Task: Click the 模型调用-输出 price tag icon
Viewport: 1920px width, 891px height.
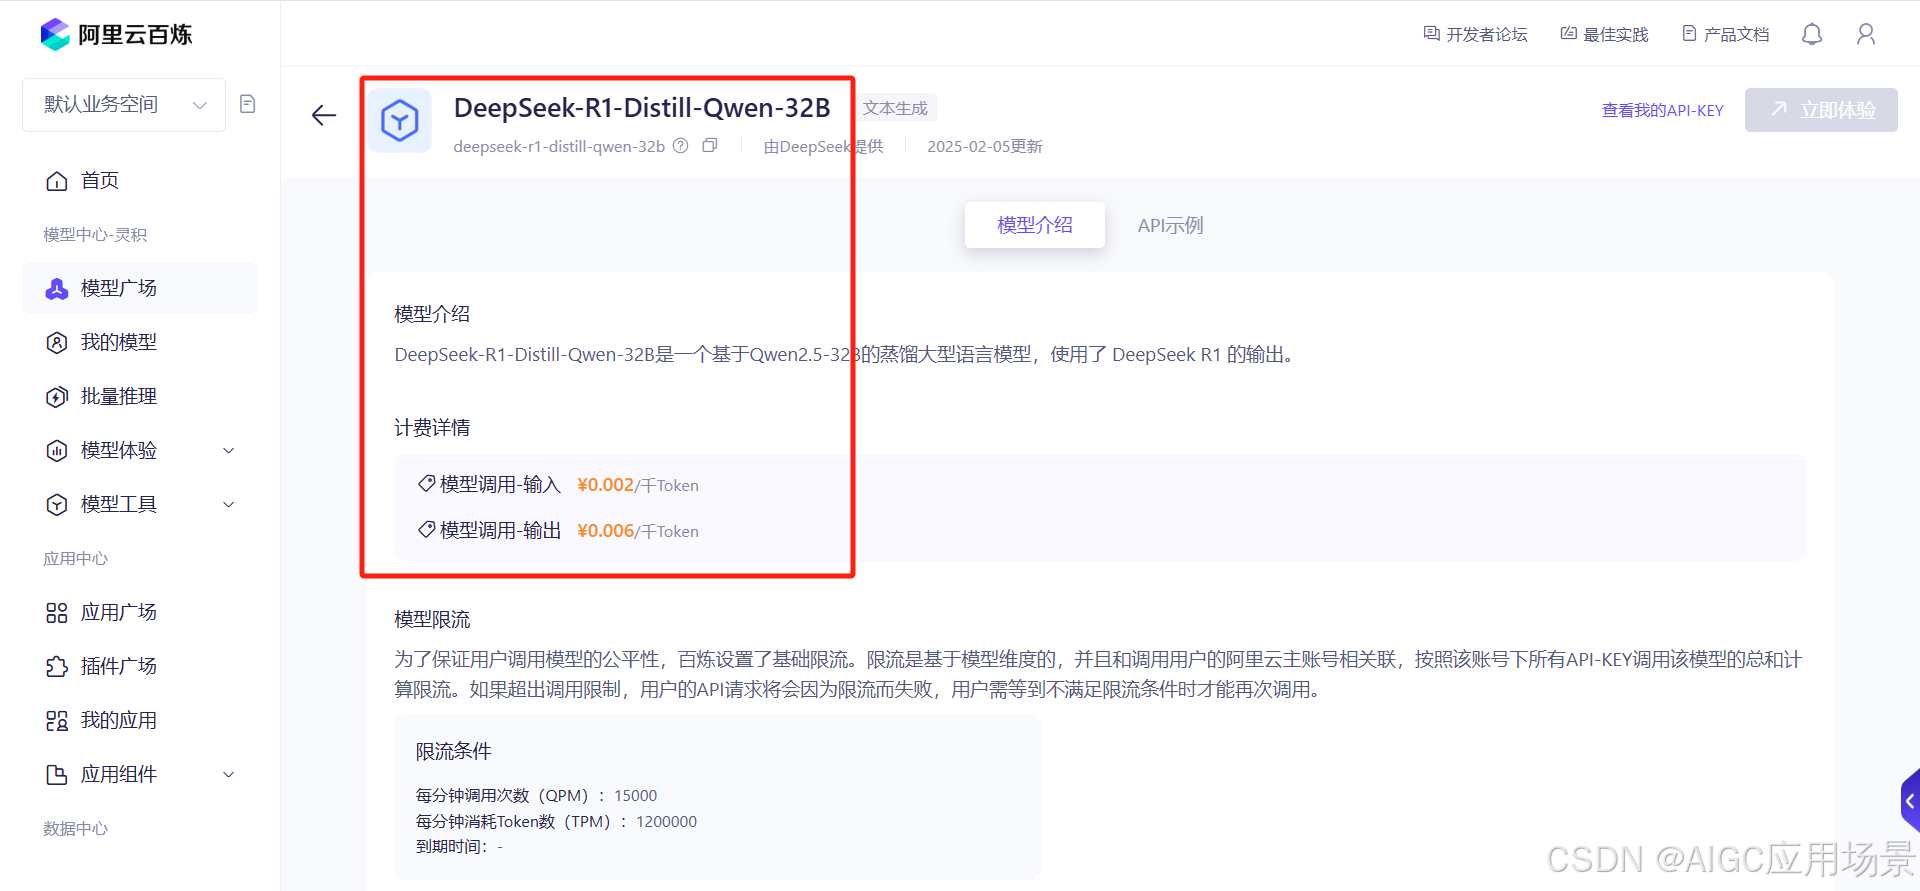Action: coord(427,530)
